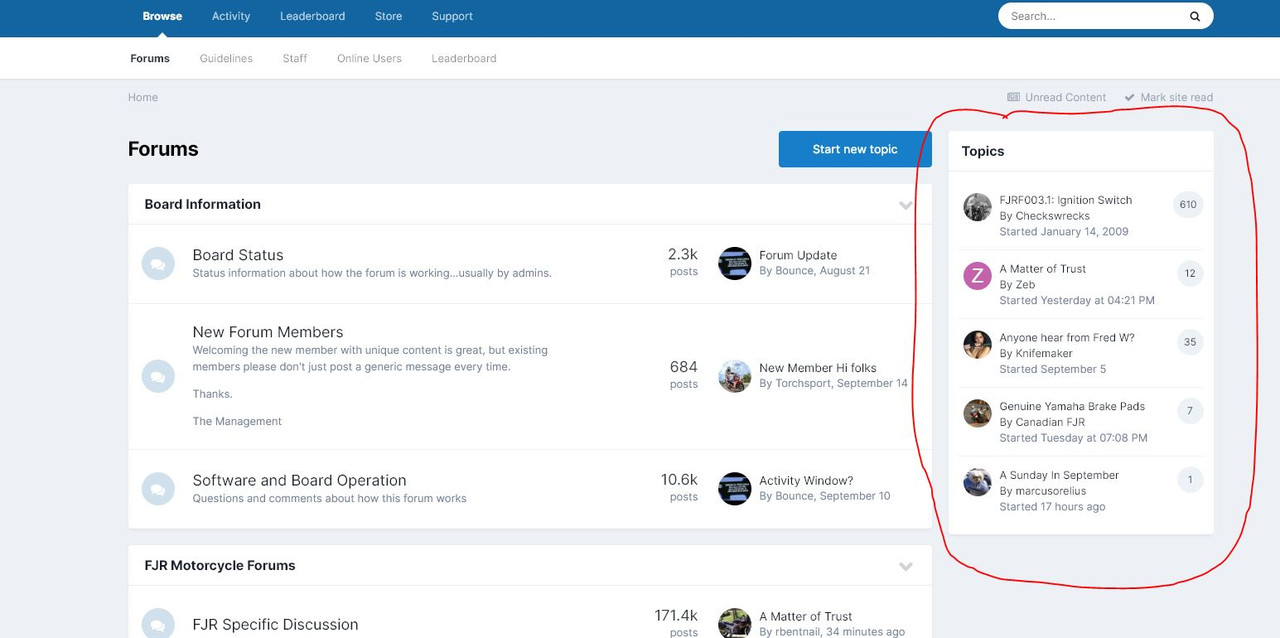Open the FJR Specific Discussion forum
The height and width of the screenshot is (638, 1280).
click(x=275, y=624)
